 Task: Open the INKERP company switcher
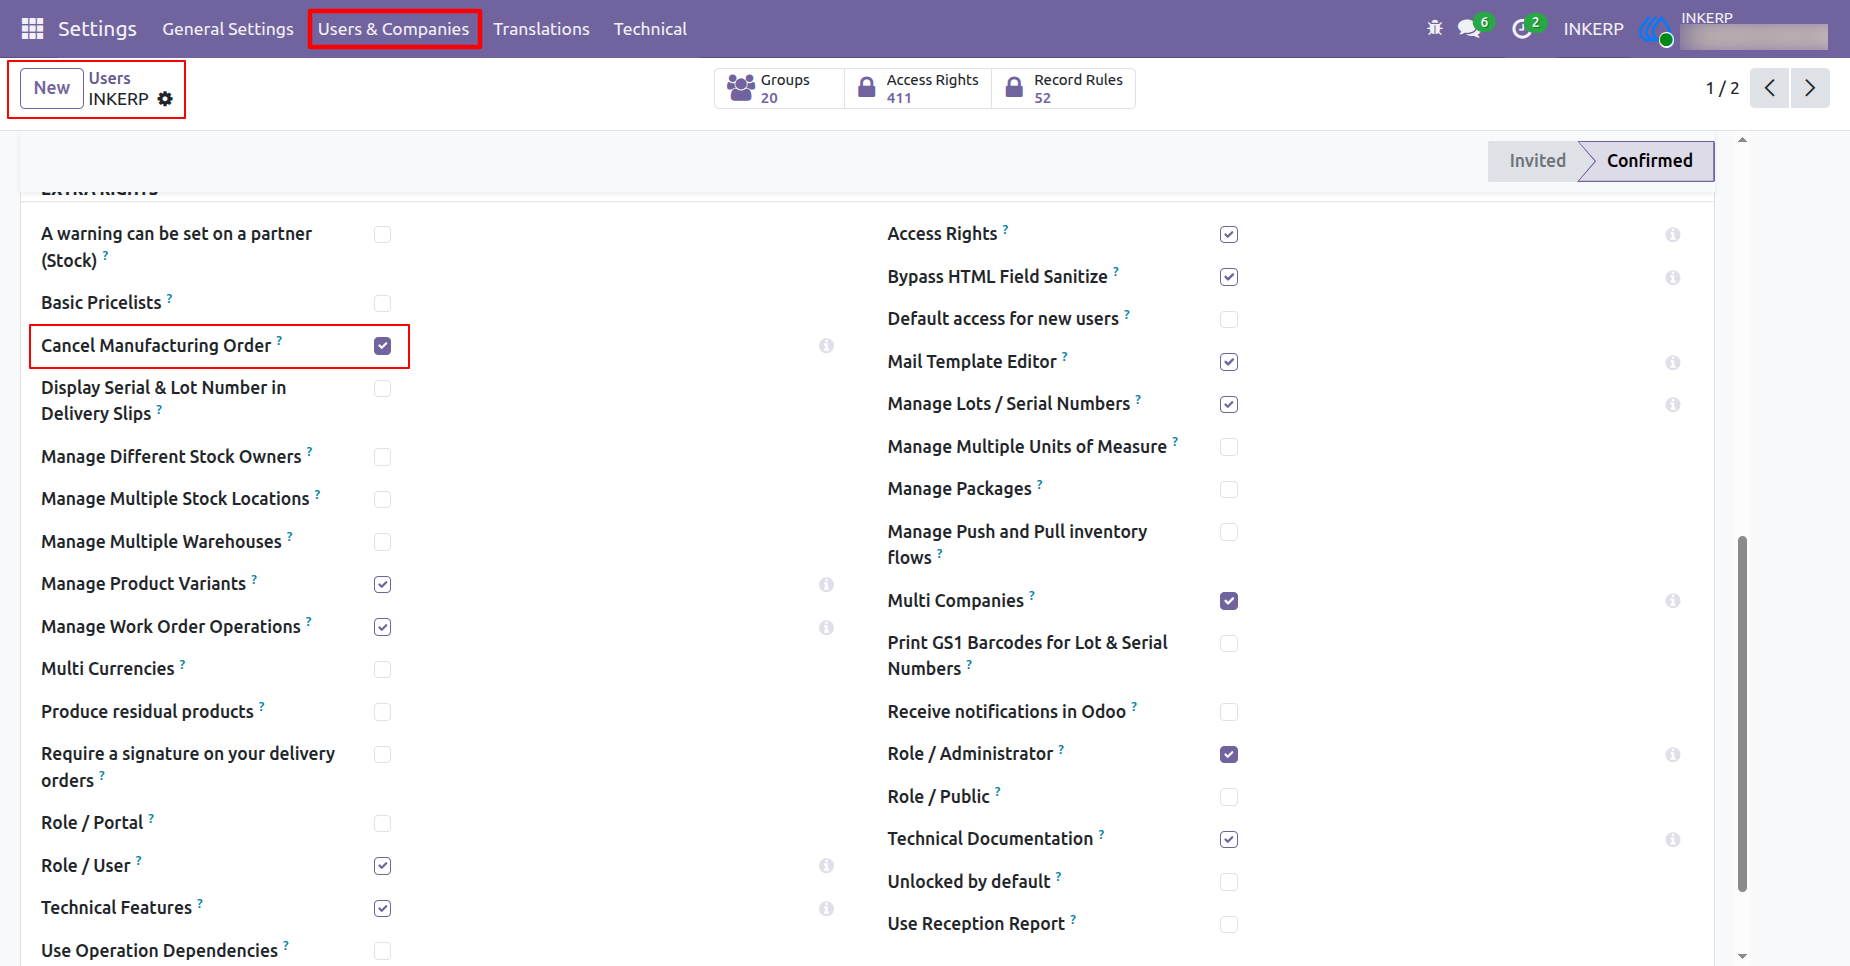1593,29
